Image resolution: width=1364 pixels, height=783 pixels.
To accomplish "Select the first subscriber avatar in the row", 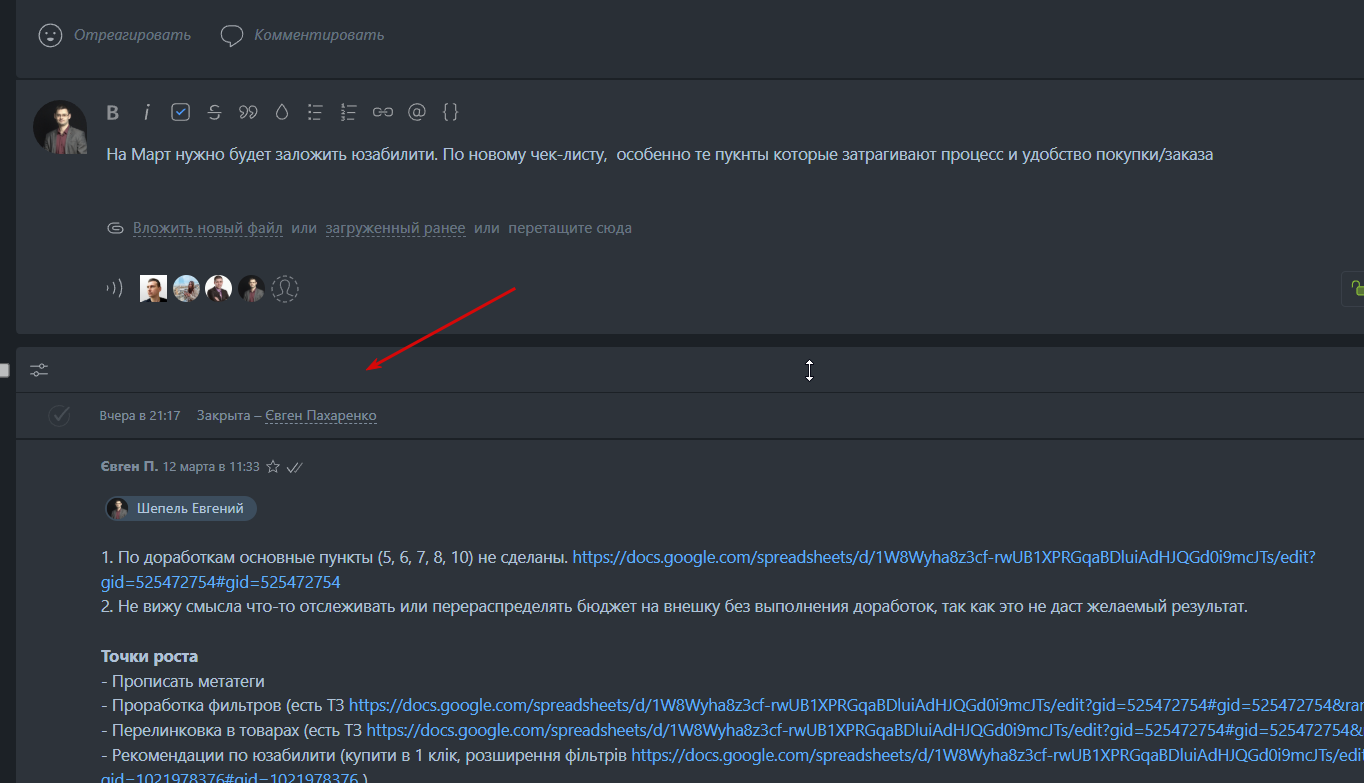I will [x=153, y=289].
